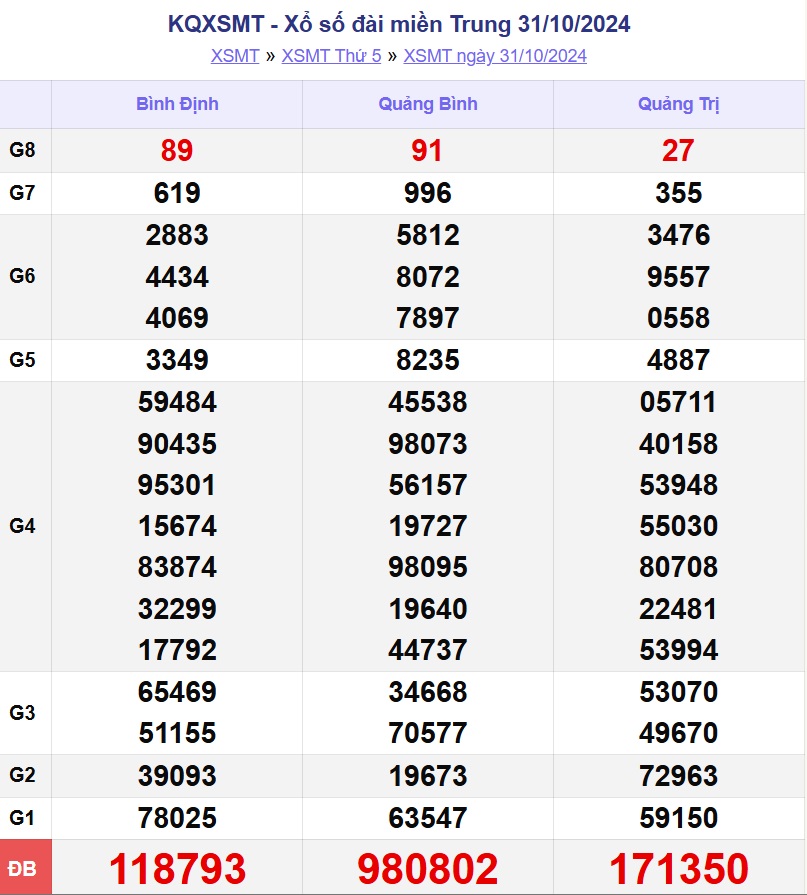Open the XSMT Thứ 5 link
This screenshot has width=807, height=895.
click(331, 56)
